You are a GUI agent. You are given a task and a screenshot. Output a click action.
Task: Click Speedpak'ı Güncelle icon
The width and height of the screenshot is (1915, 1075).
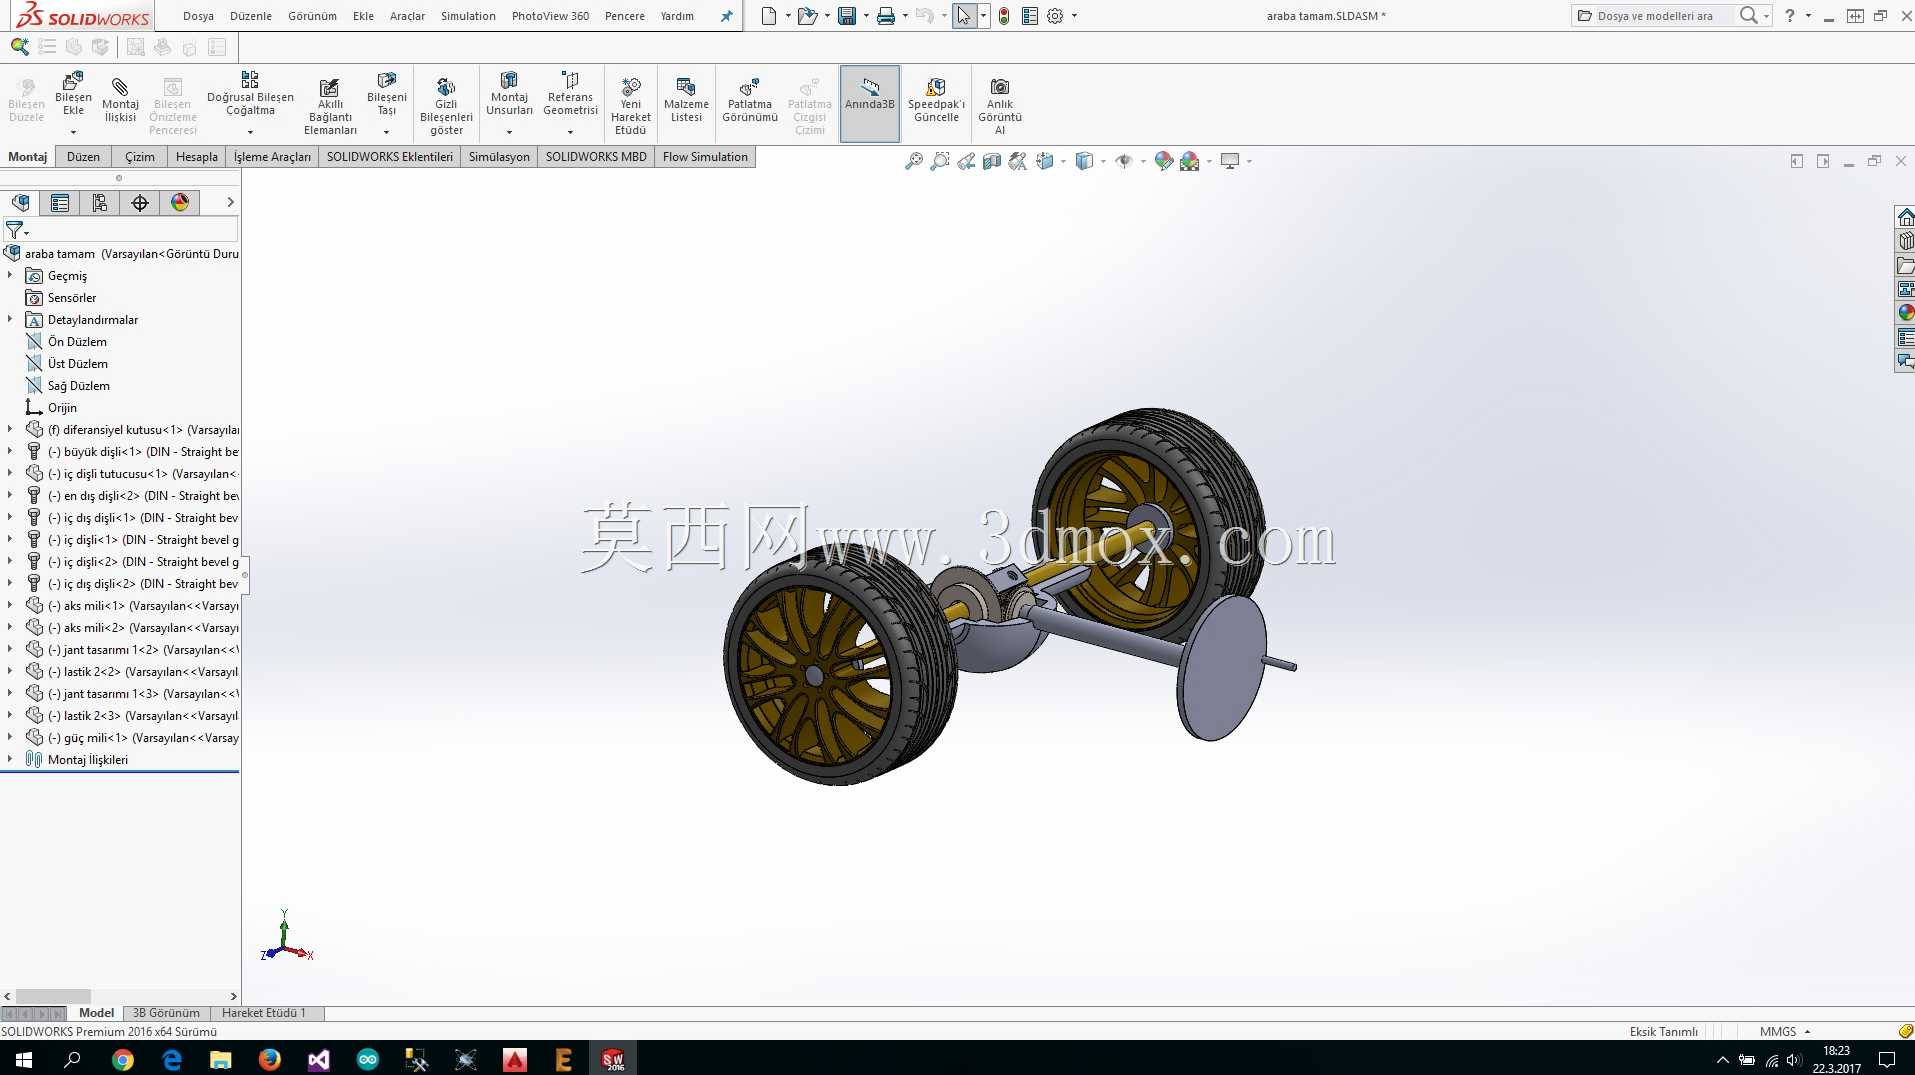coord(936,87)
